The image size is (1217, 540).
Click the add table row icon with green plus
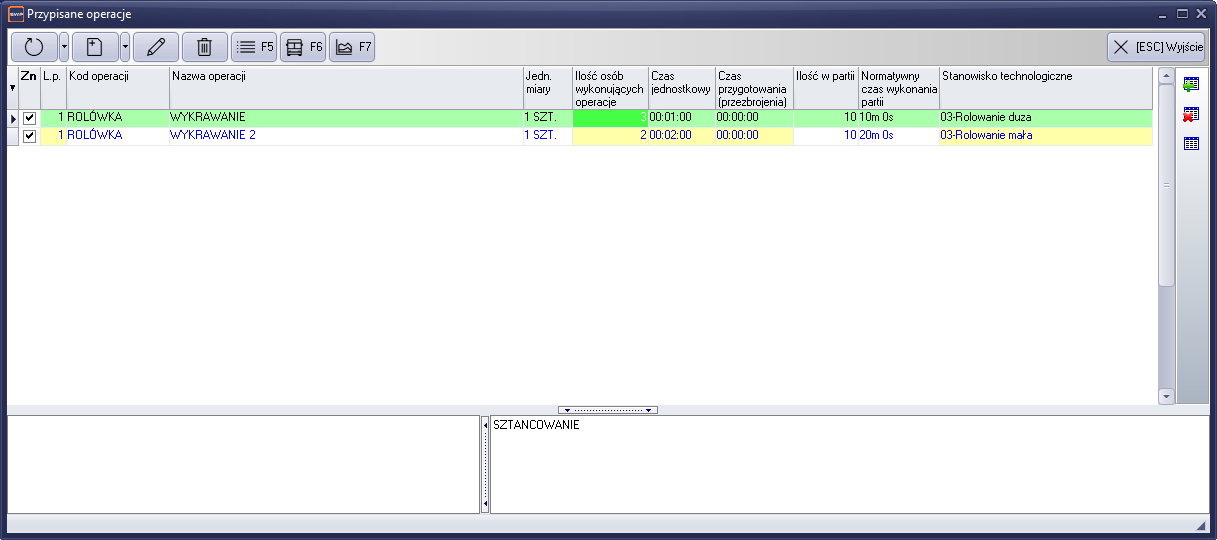1191,84
